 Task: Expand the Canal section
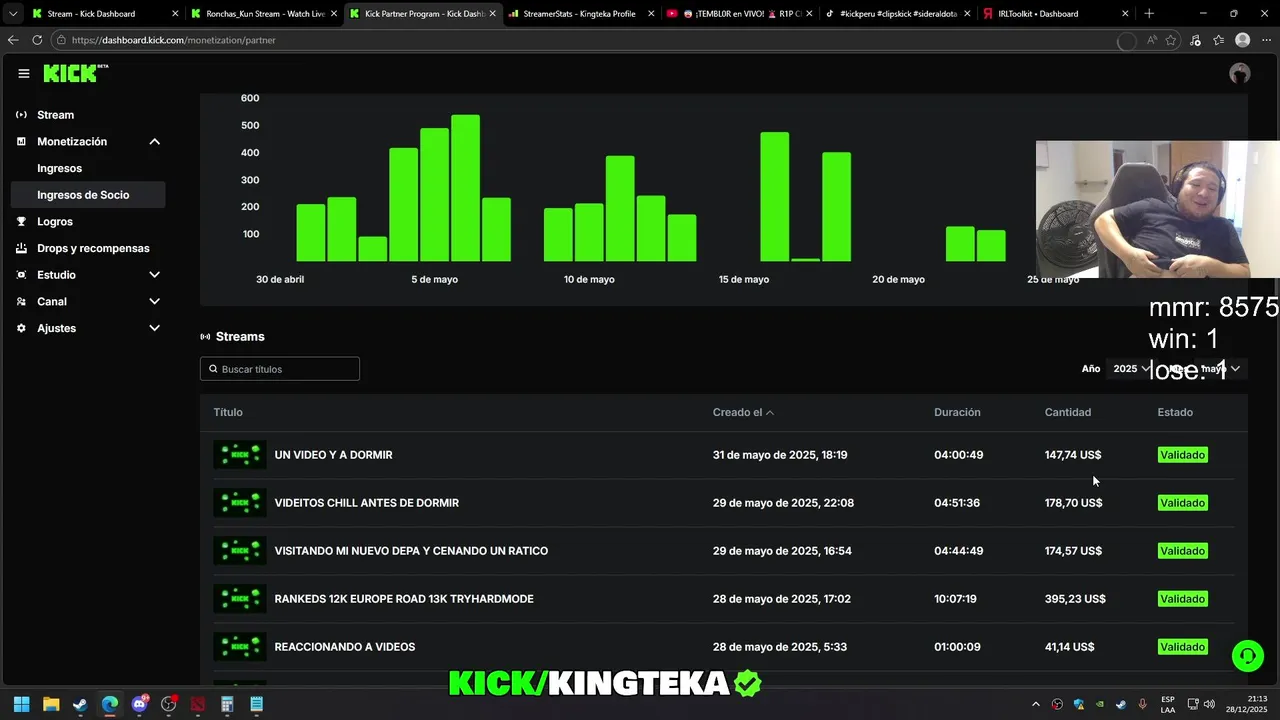[x=154, y=302]
